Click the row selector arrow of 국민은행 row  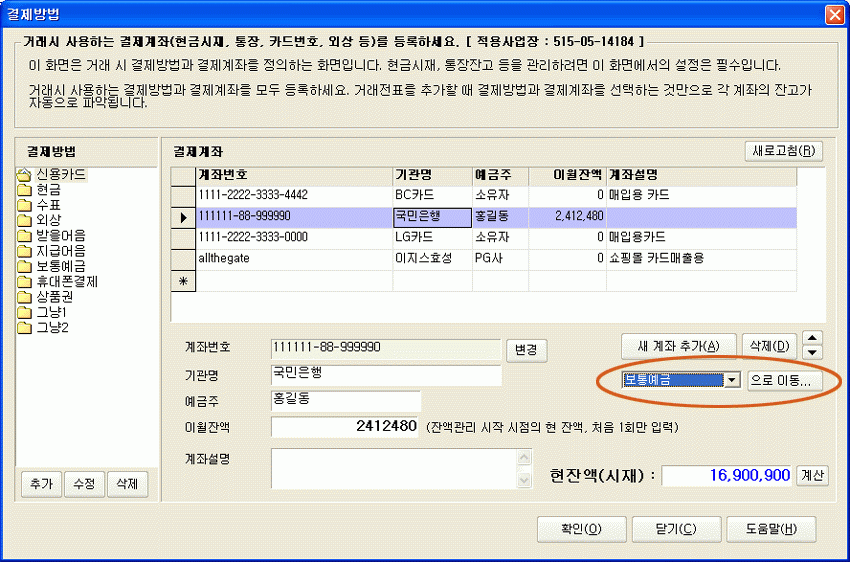(183, 217)
